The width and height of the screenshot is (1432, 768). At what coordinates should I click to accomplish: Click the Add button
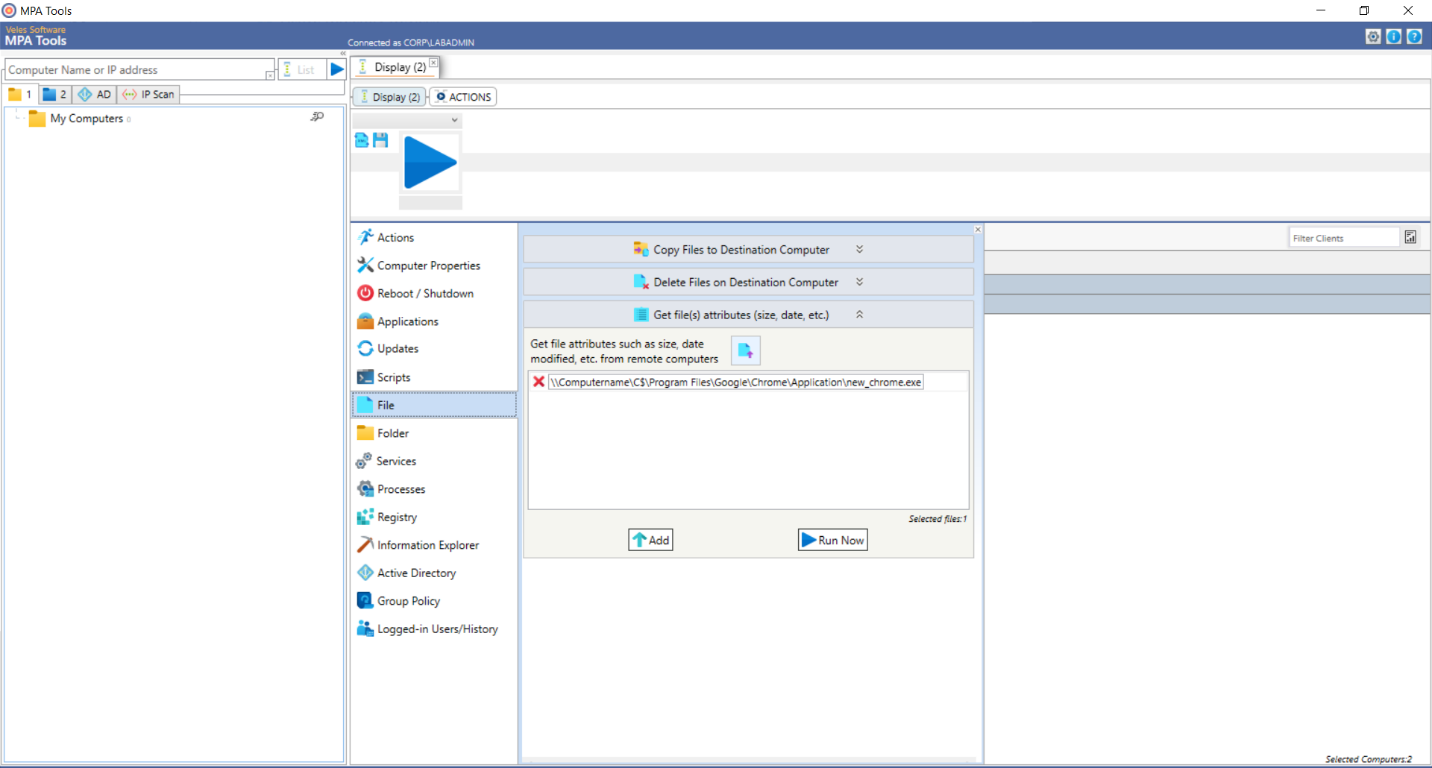click(650, 540)
